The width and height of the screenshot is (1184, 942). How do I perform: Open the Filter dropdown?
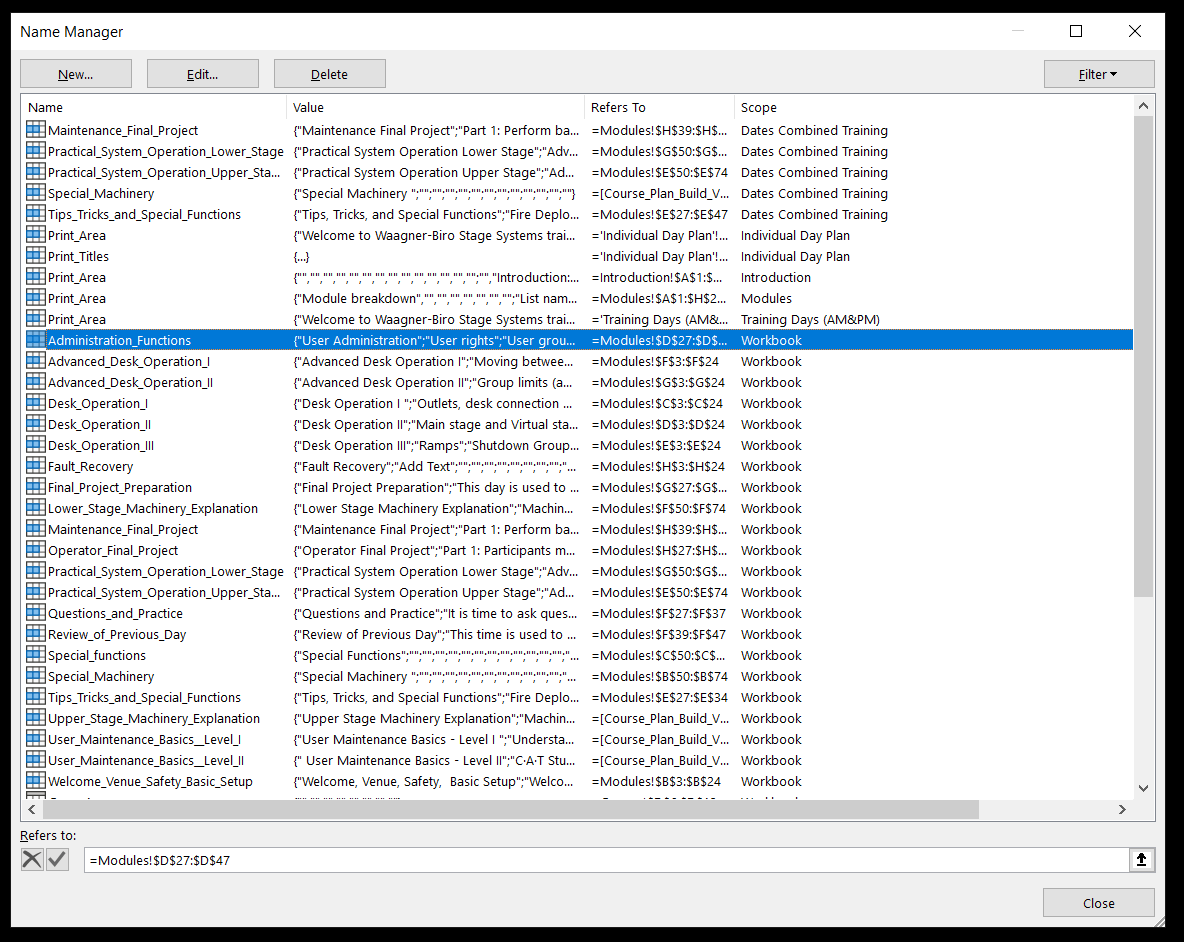pos(1098,73)
